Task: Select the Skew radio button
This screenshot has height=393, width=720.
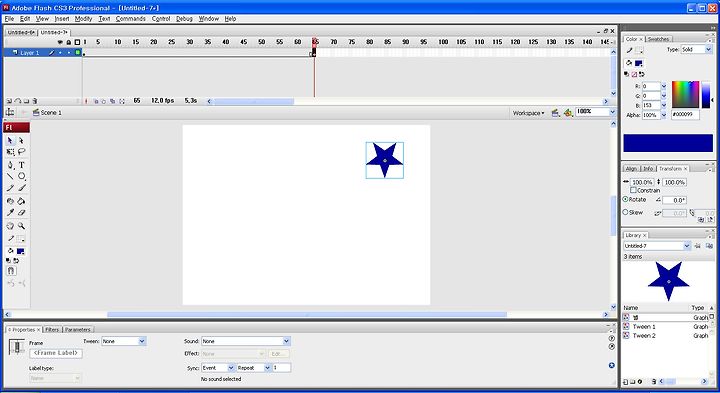Action: pyautogui.click(x=625, y=212)
